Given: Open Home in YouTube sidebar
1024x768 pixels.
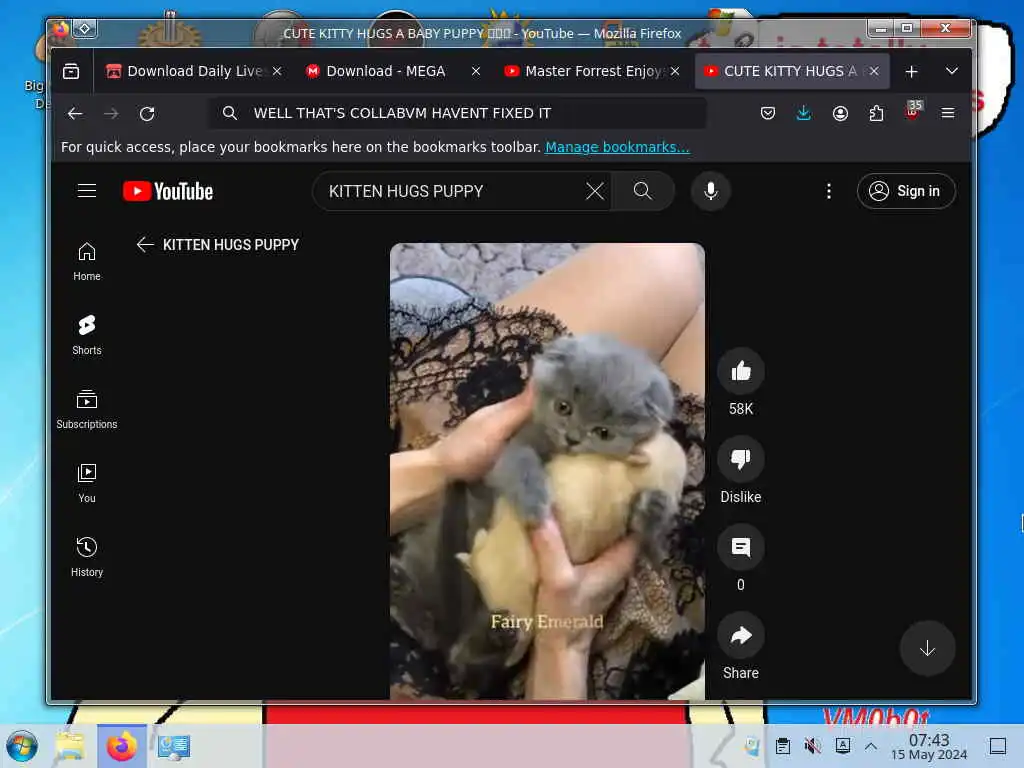Looking at the screenshot, I should 87,261.
